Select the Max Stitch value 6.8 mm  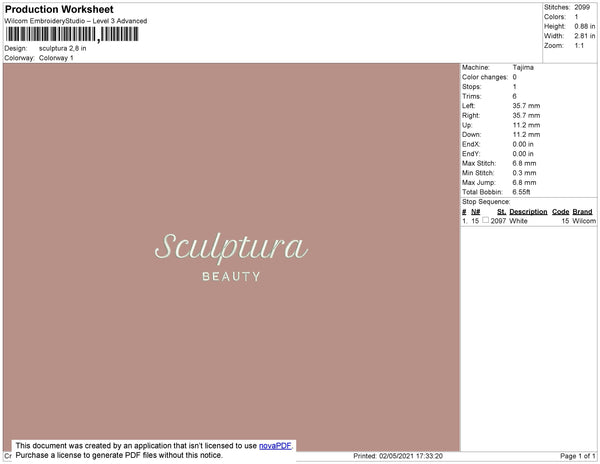525,163
